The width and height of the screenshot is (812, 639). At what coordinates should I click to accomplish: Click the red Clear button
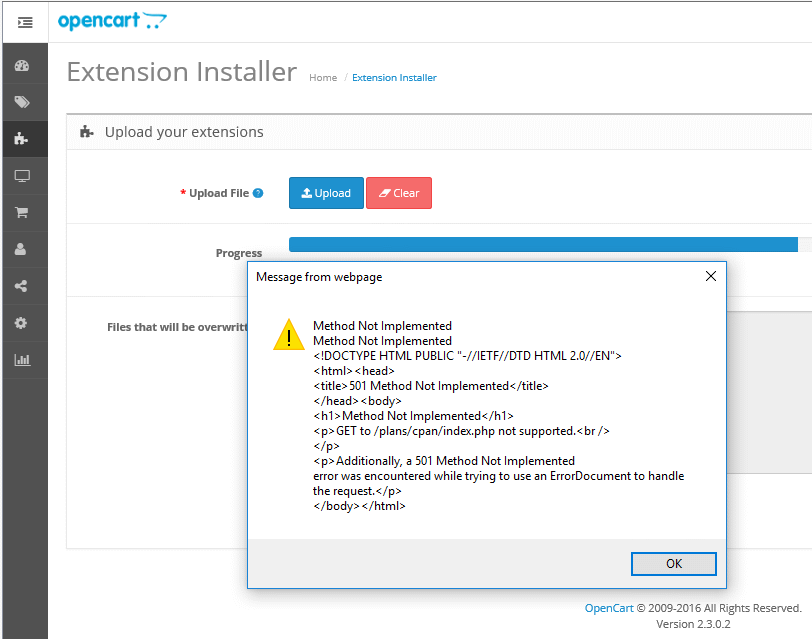[399, 193]
